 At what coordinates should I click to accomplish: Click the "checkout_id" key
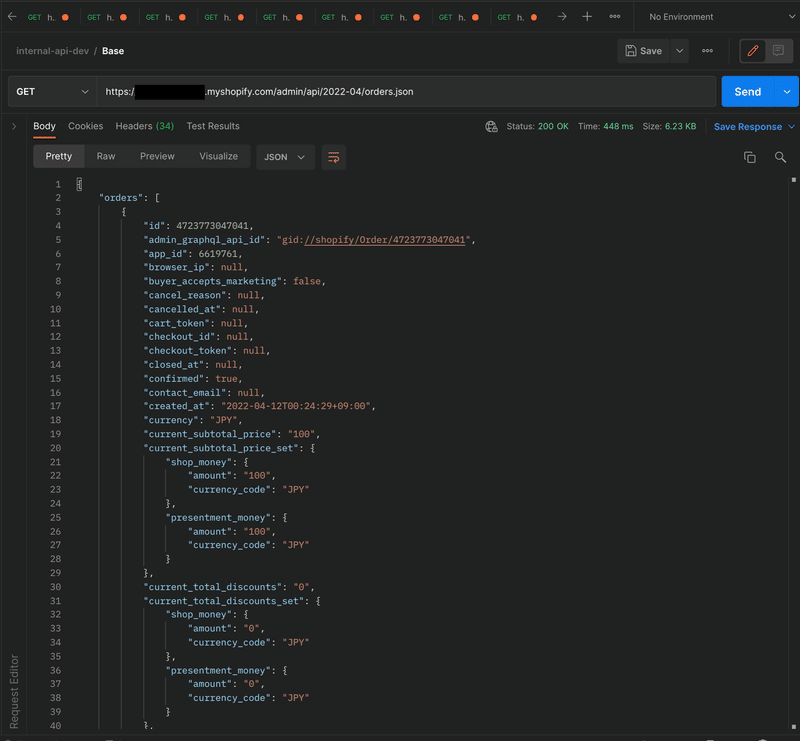coord(179,337)
